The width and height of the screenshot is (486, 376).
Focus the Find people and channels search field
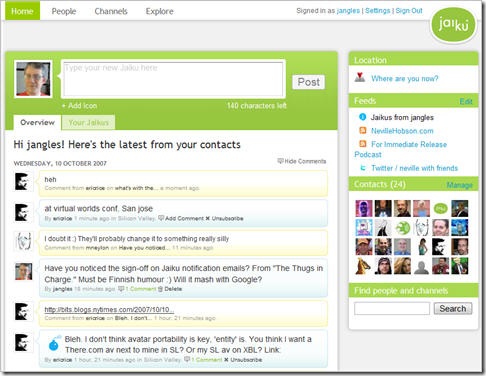pyautogui.click(x=392, y=309)
